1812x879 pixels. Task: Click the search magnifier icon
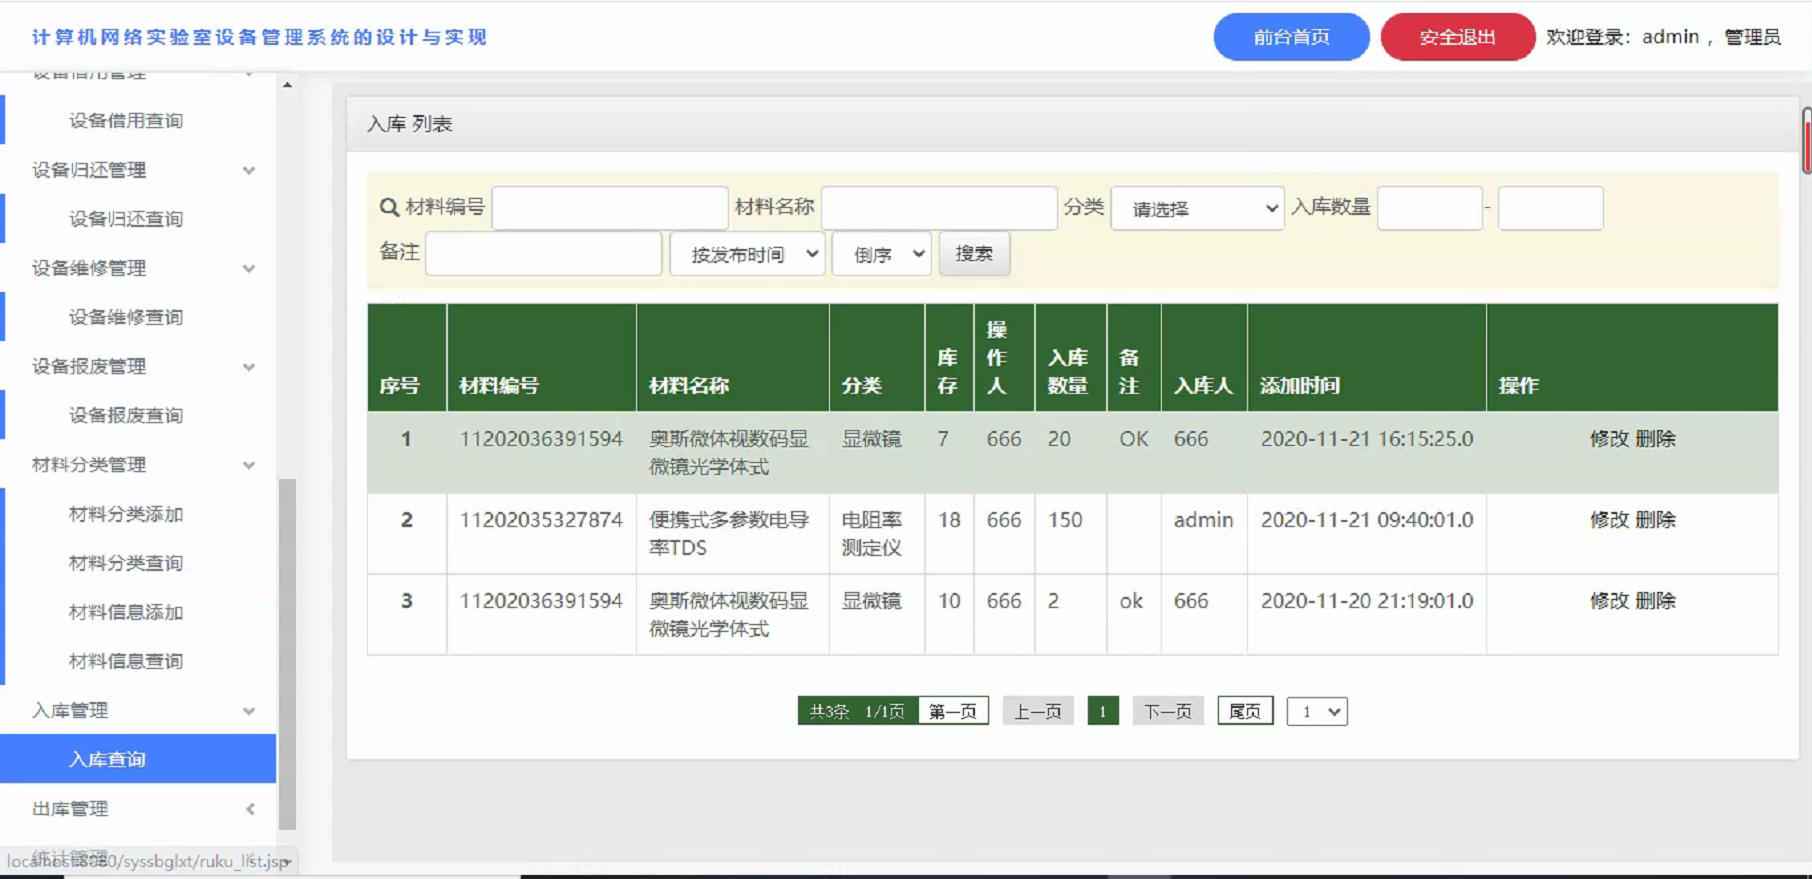(x=389, y=207)
